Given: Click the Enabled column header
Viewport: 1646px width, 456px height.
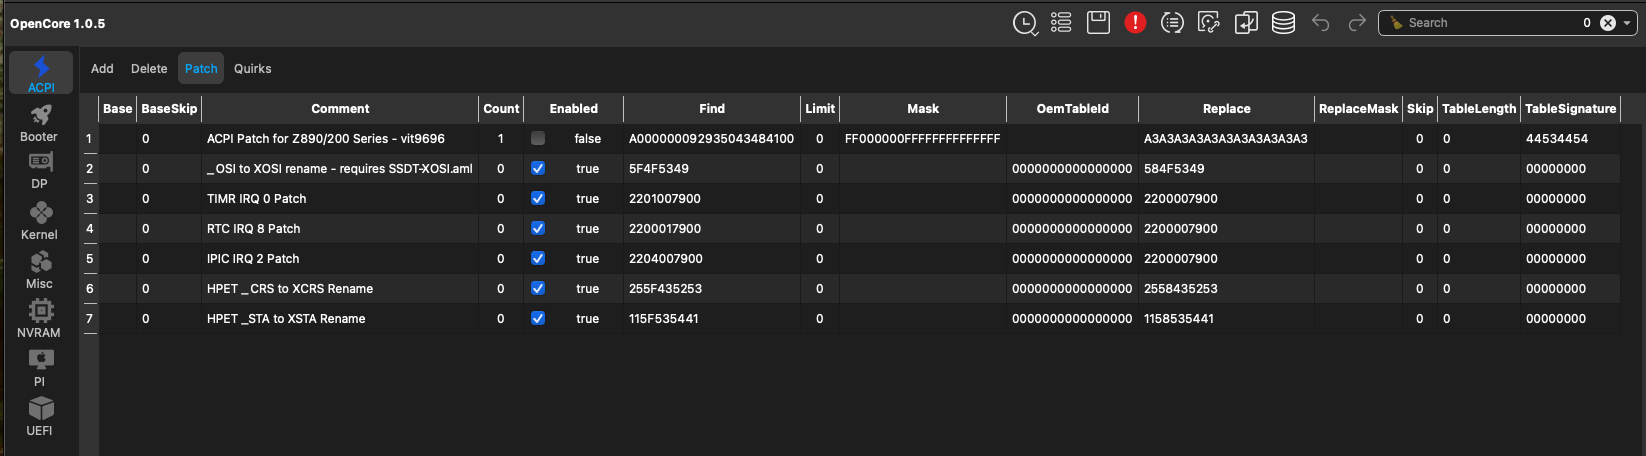Looking at the screenshot, I should [574, 109].
